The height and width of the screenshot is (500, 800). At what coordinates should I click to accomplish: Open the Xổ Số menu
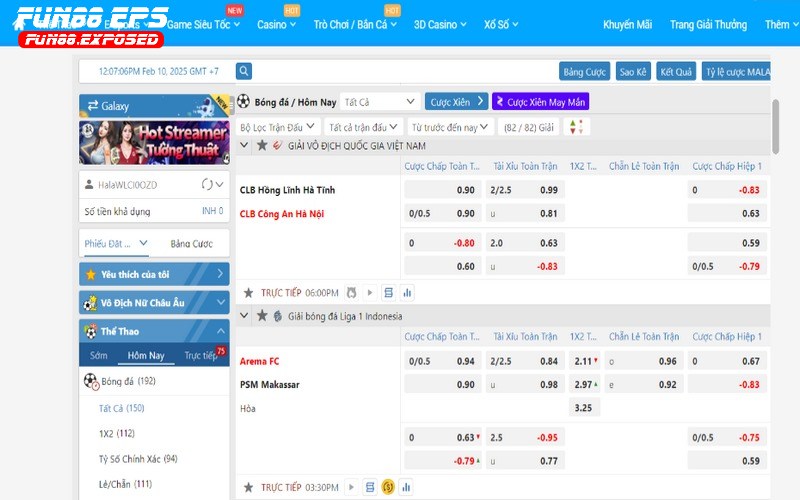pyautogui.click(x=501, y=24)
